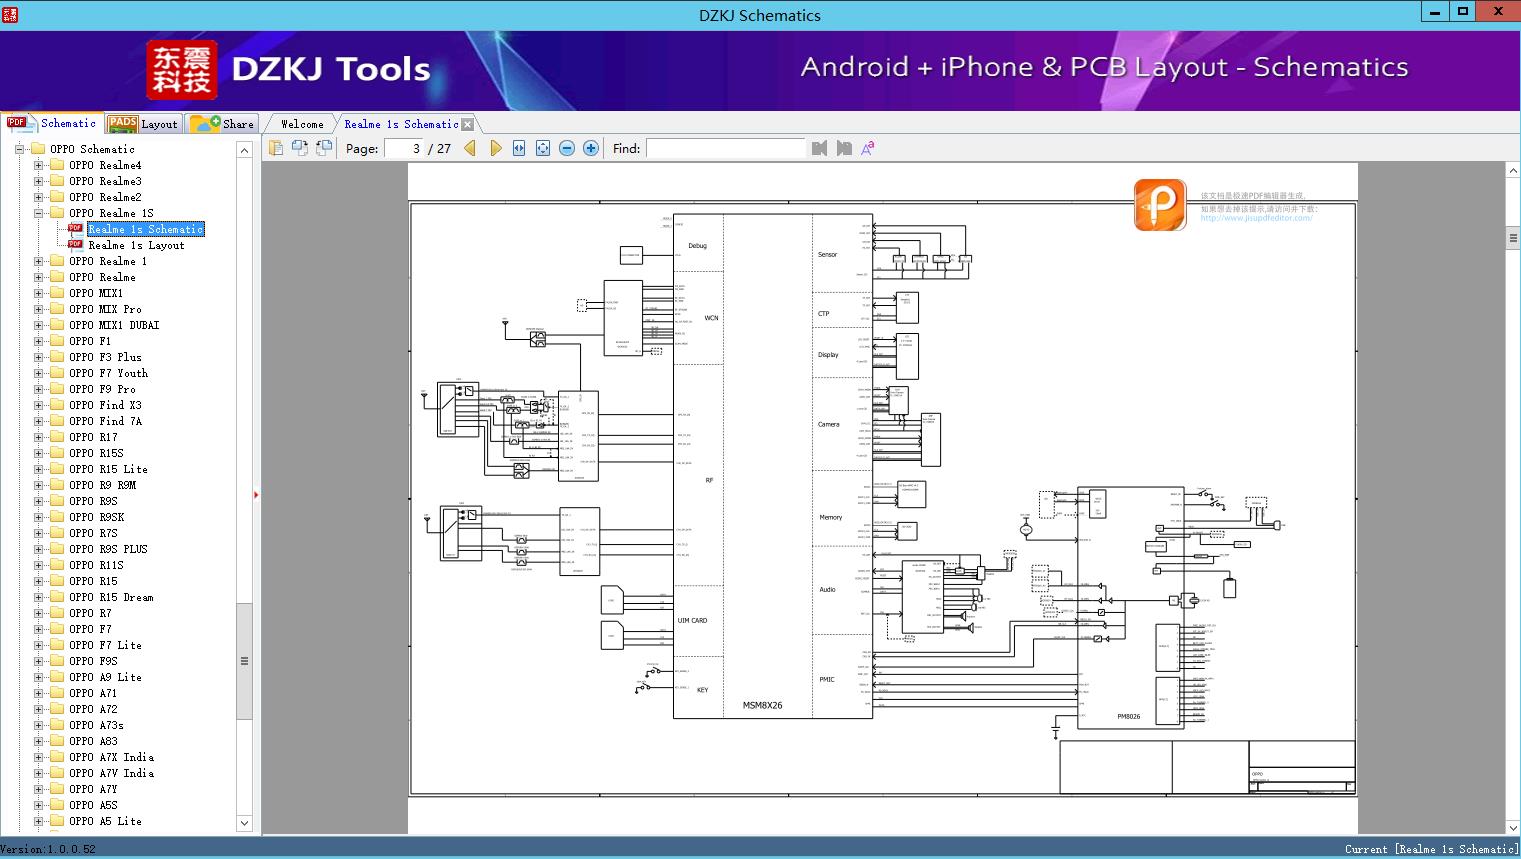Viewport: 1521px width, 859px height.
Task: Expand the OPPO R15 Lite folder
Action: pyautogui.click(x=38, y=469)
